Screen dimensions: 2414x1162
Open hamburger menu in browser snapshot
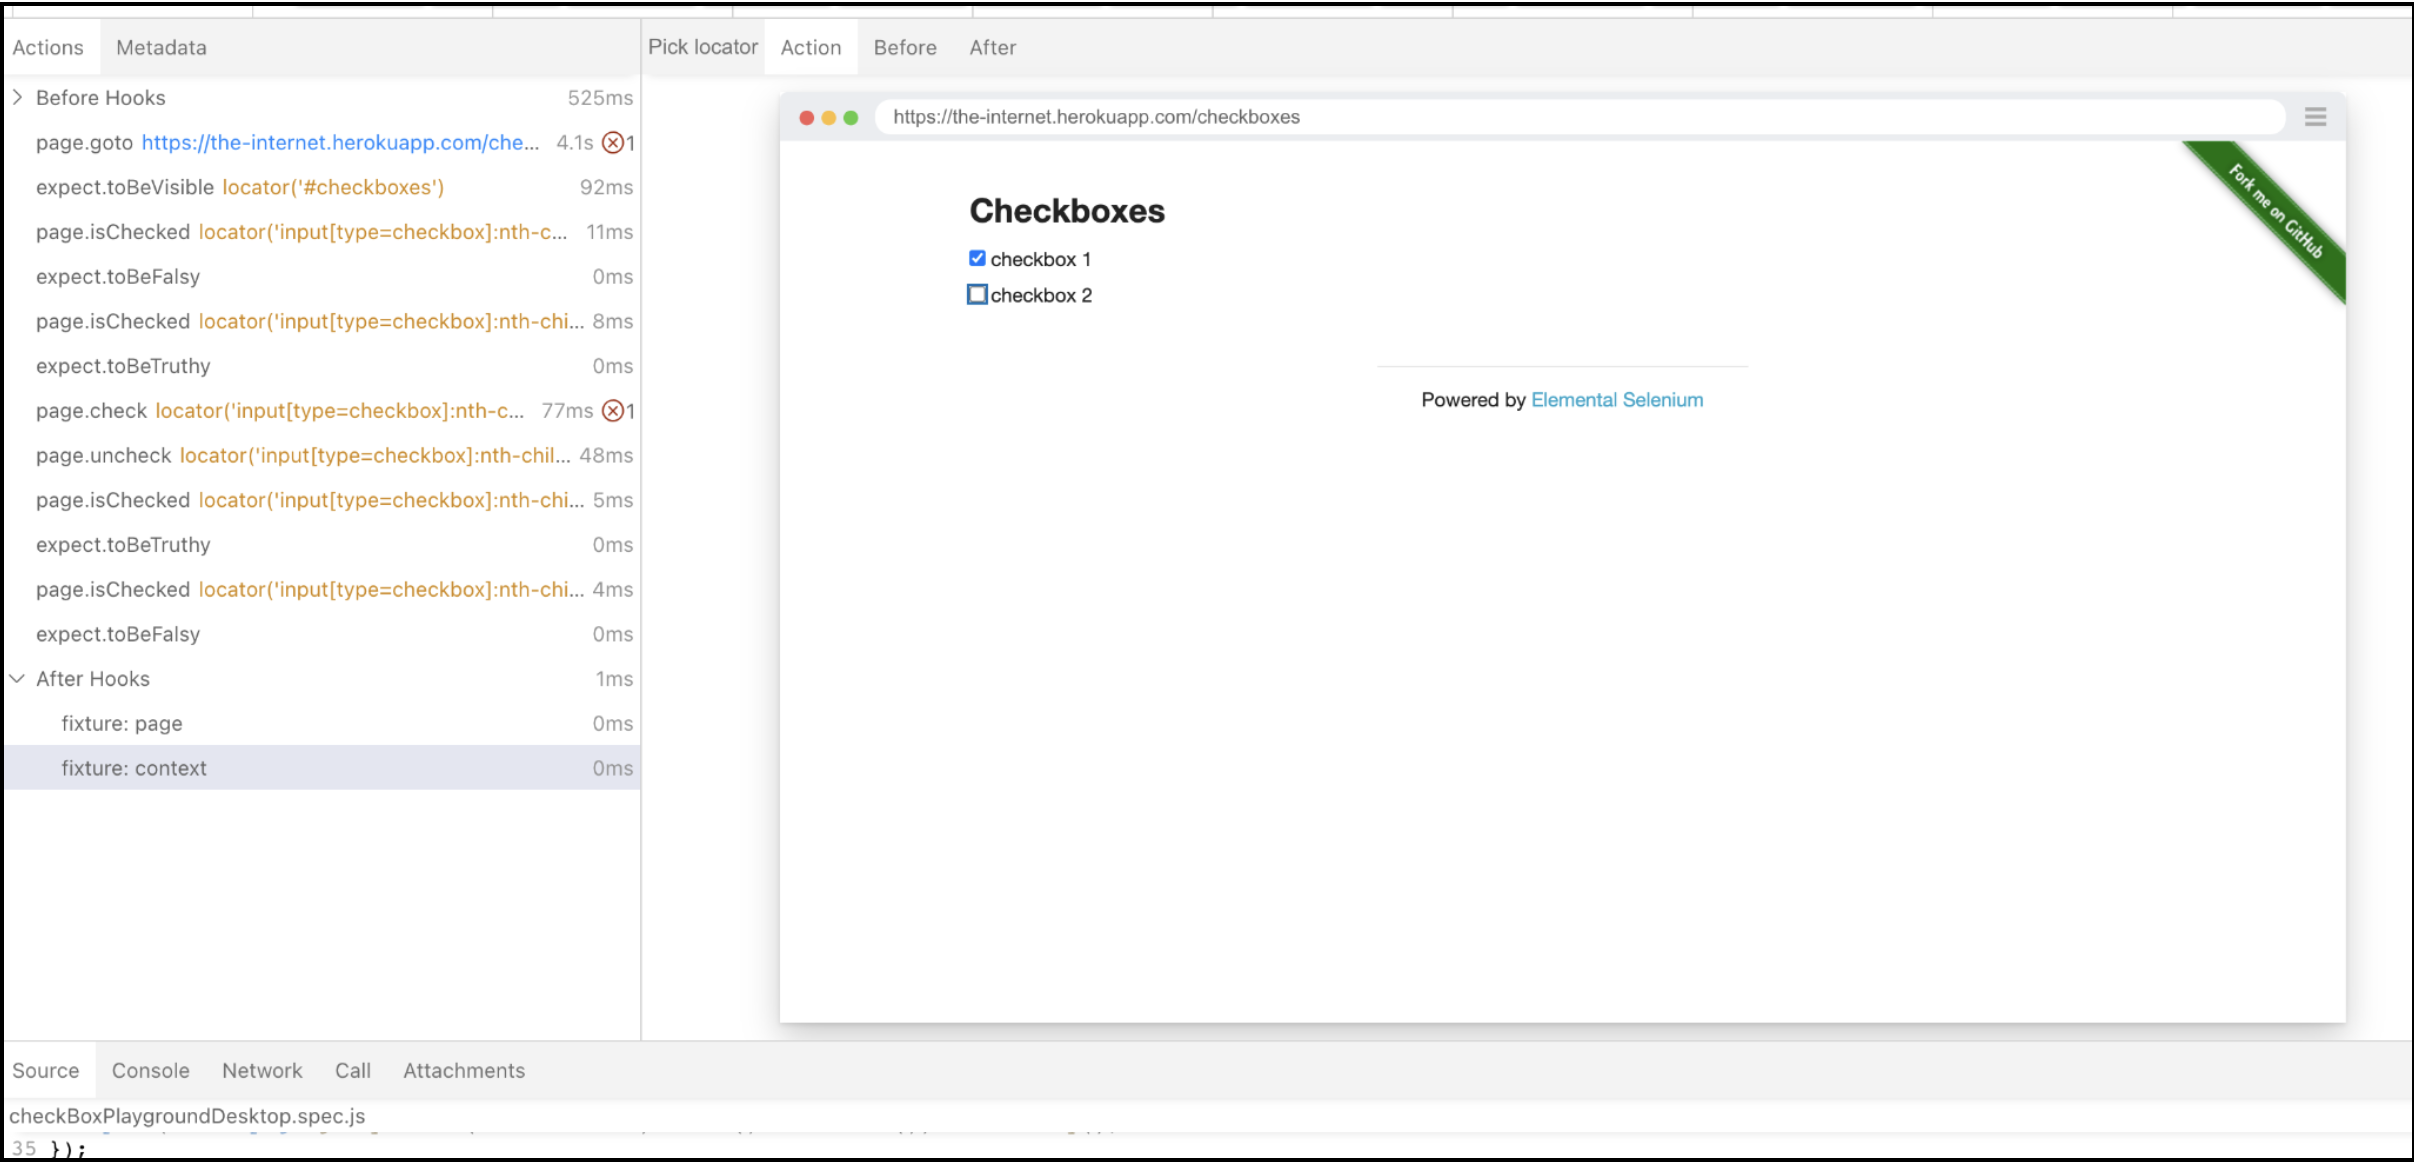(x=2315, y=117)
